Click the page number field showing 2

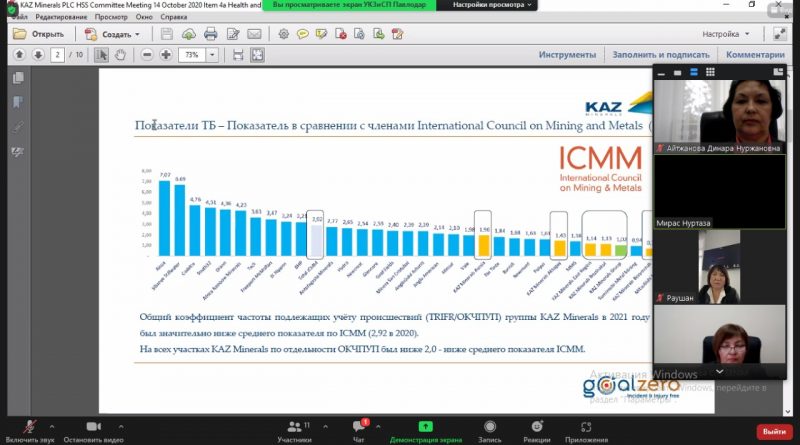pyautogui.click(x=57, y=55)
